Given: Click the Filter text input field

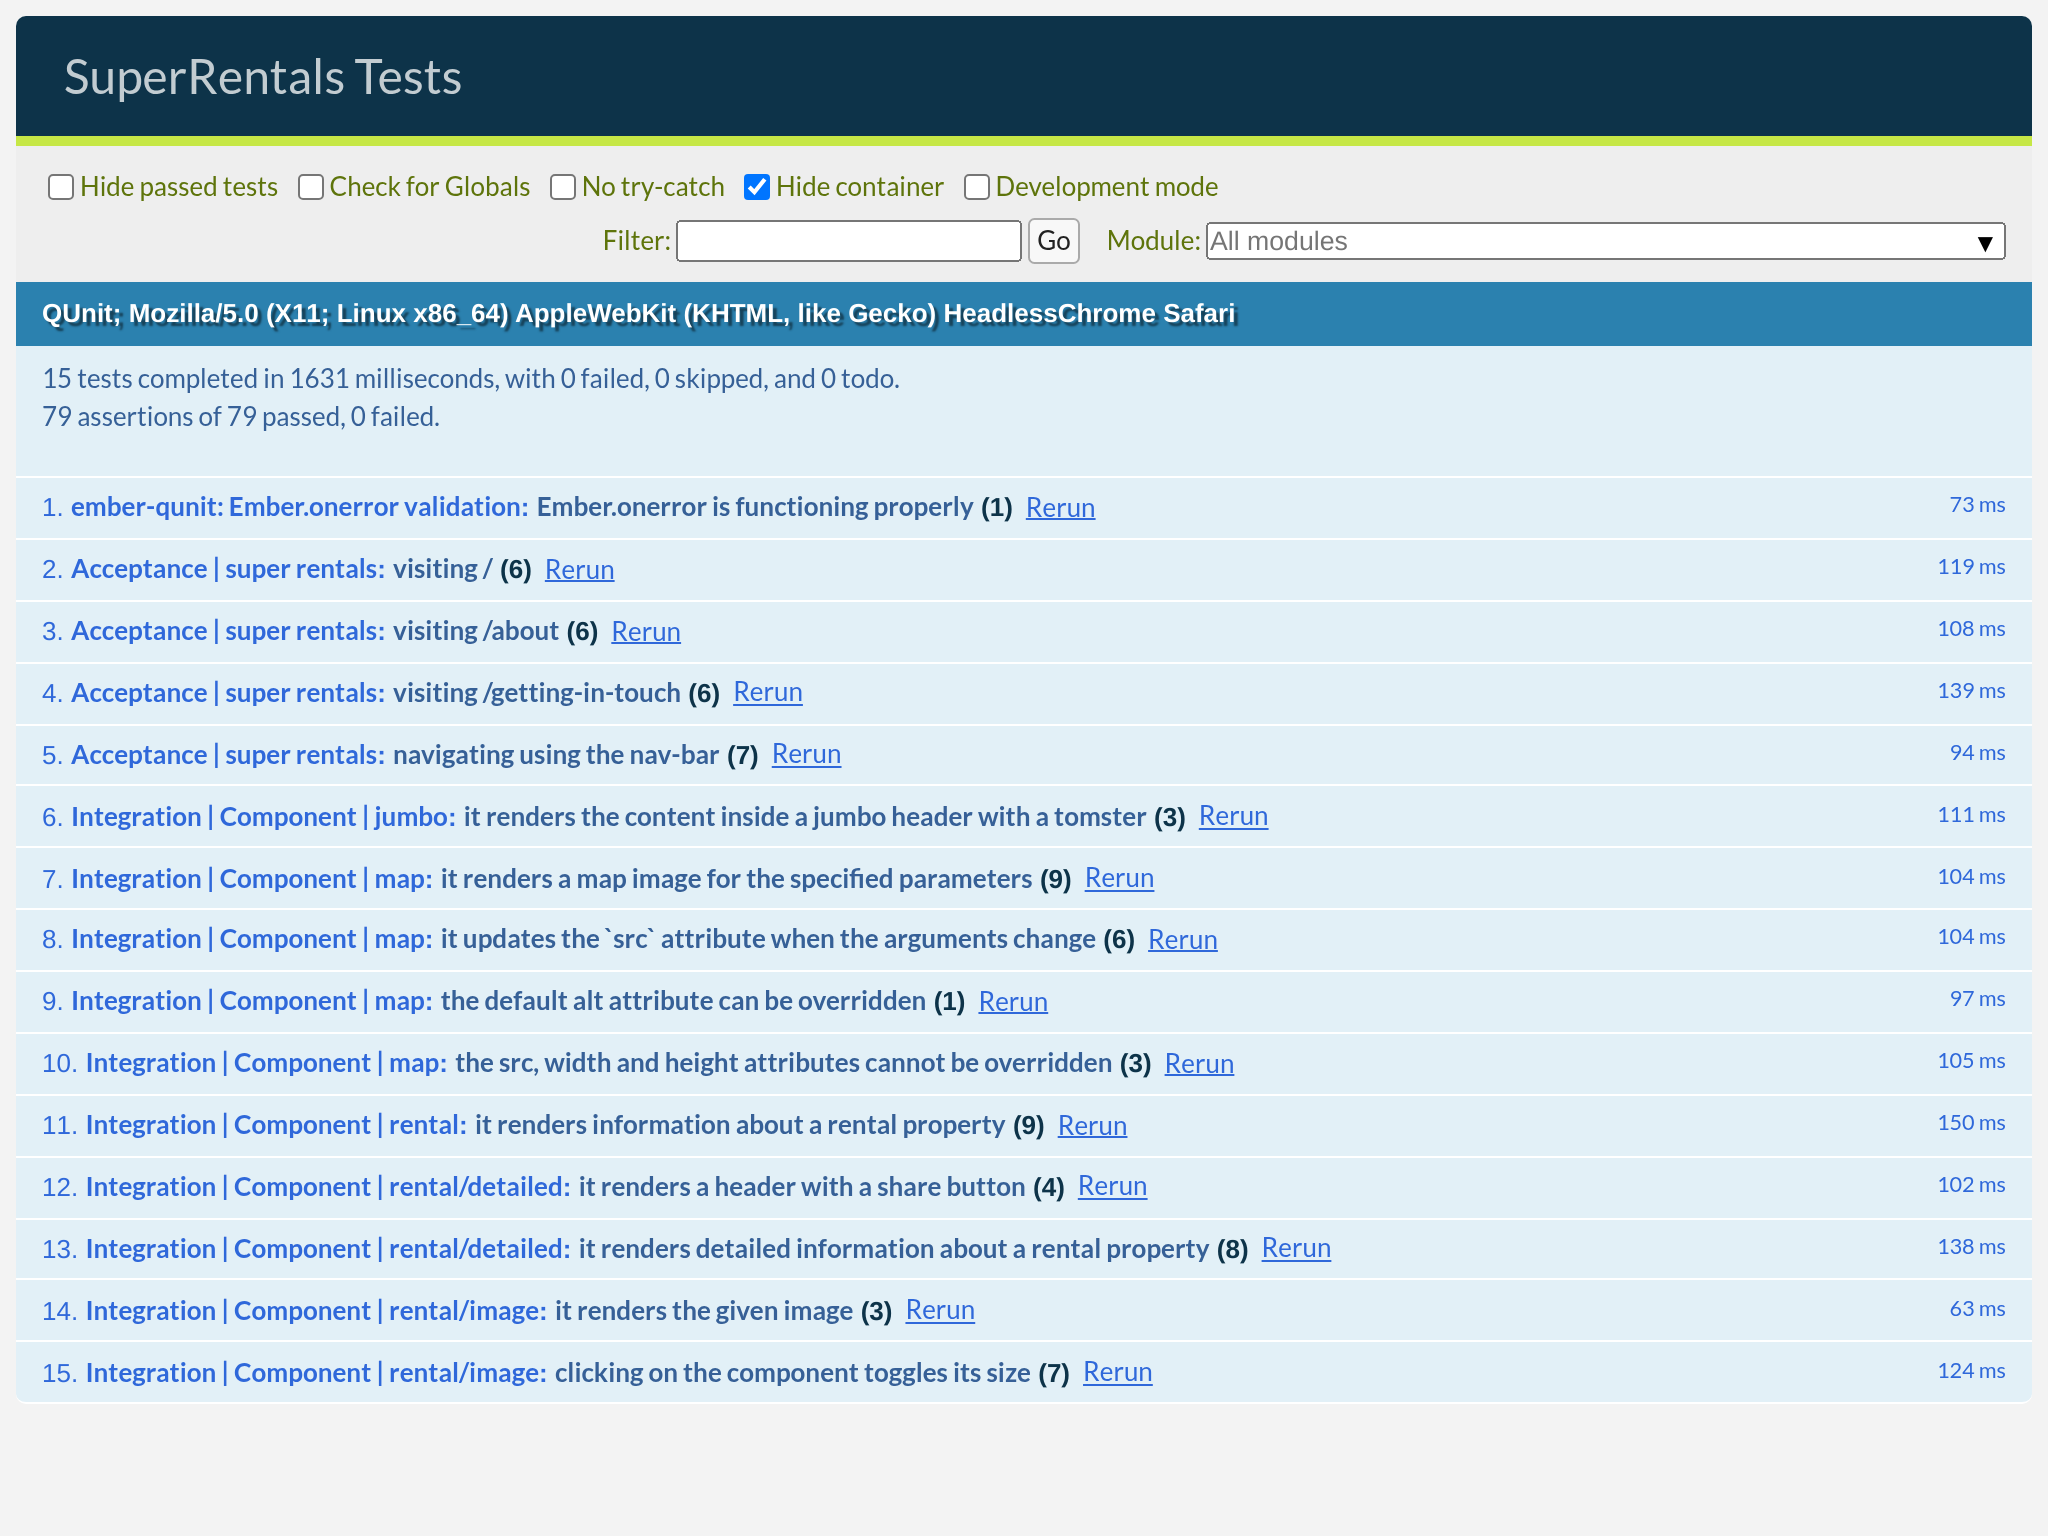Looking at the screenshot, I should click(x=848, y=241).
